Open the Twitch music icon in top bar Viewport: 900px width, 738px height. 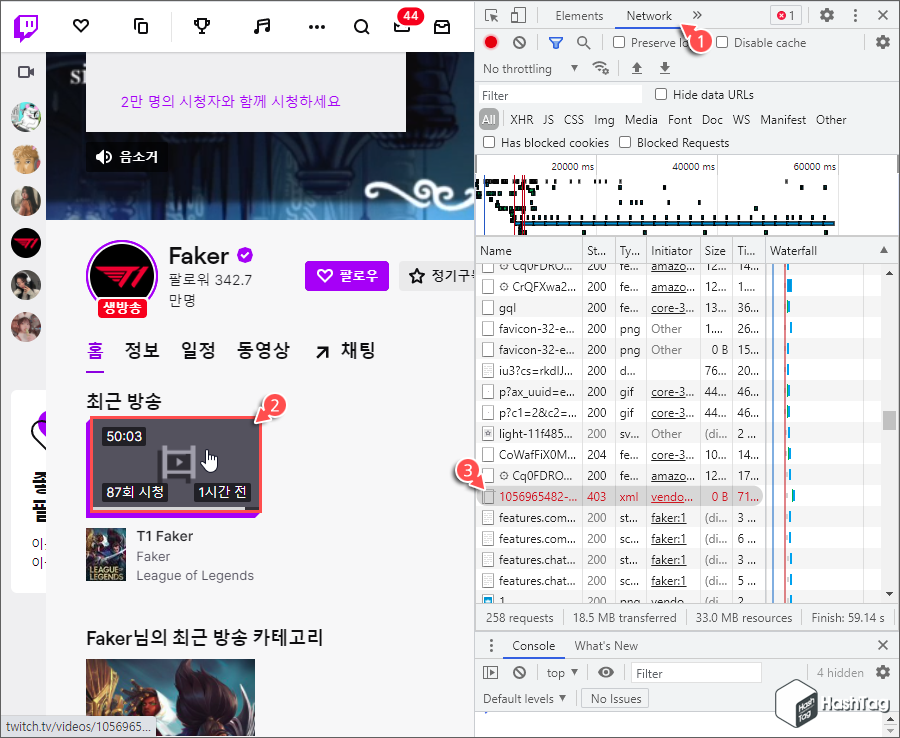click(262, 27)
